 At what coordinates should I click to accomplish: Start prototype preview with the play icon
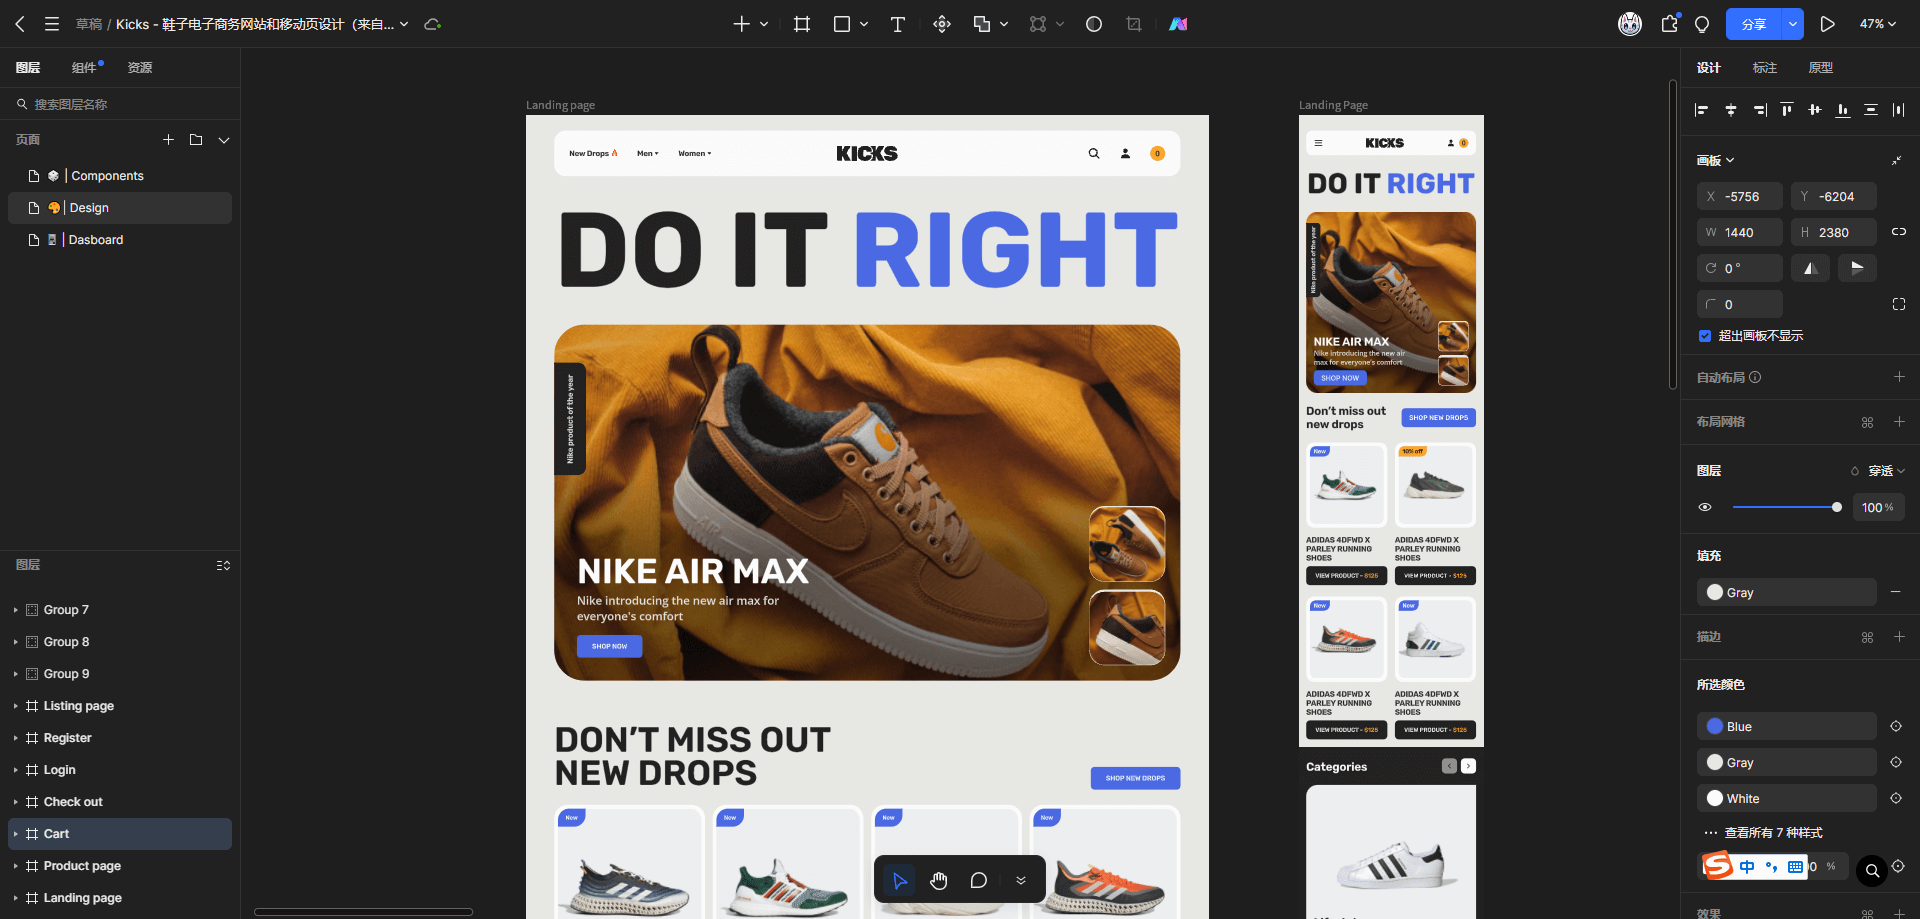1827,24
